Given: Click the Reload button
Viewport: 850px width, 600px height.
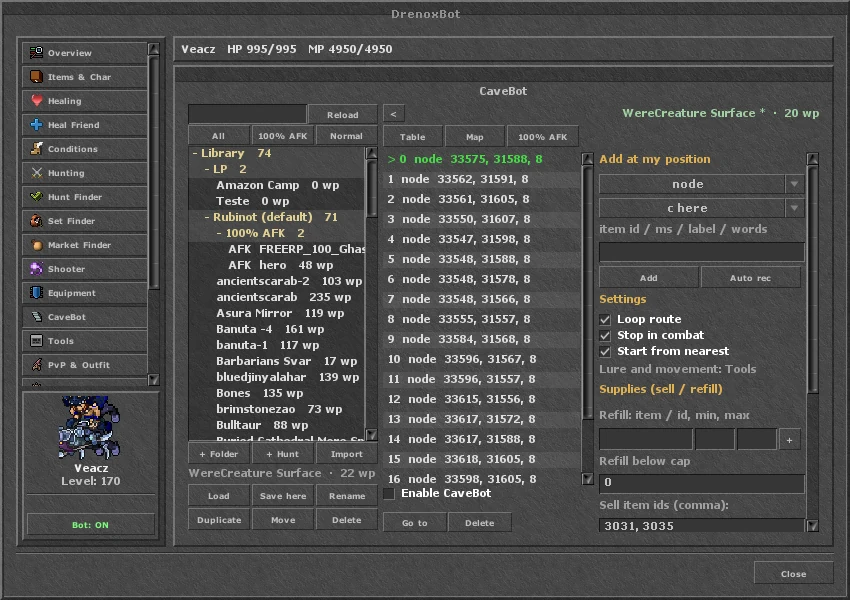Looking at the screenshot, I should [x=343, y=114].
